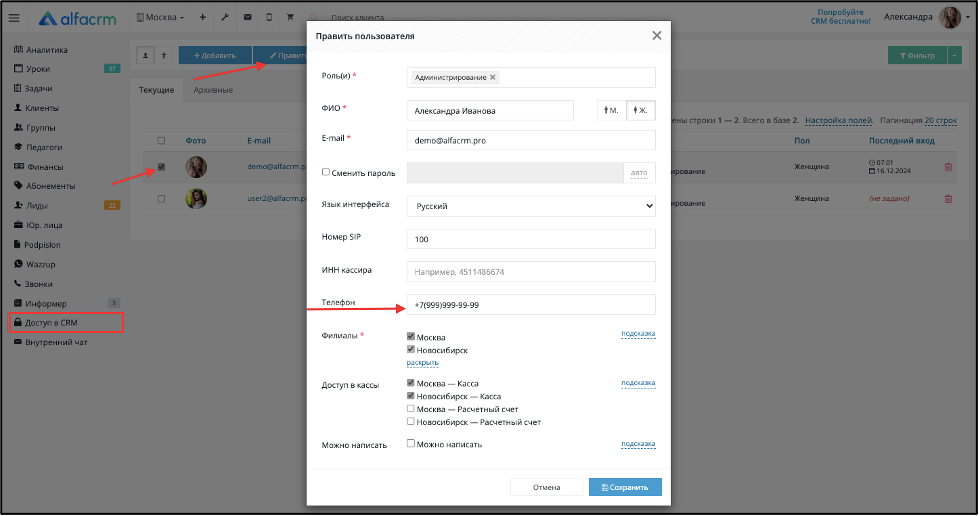Enable the Сменить пароль checkbox
The width and height of the screenshot is (979, 516).
tap(325, 172)
